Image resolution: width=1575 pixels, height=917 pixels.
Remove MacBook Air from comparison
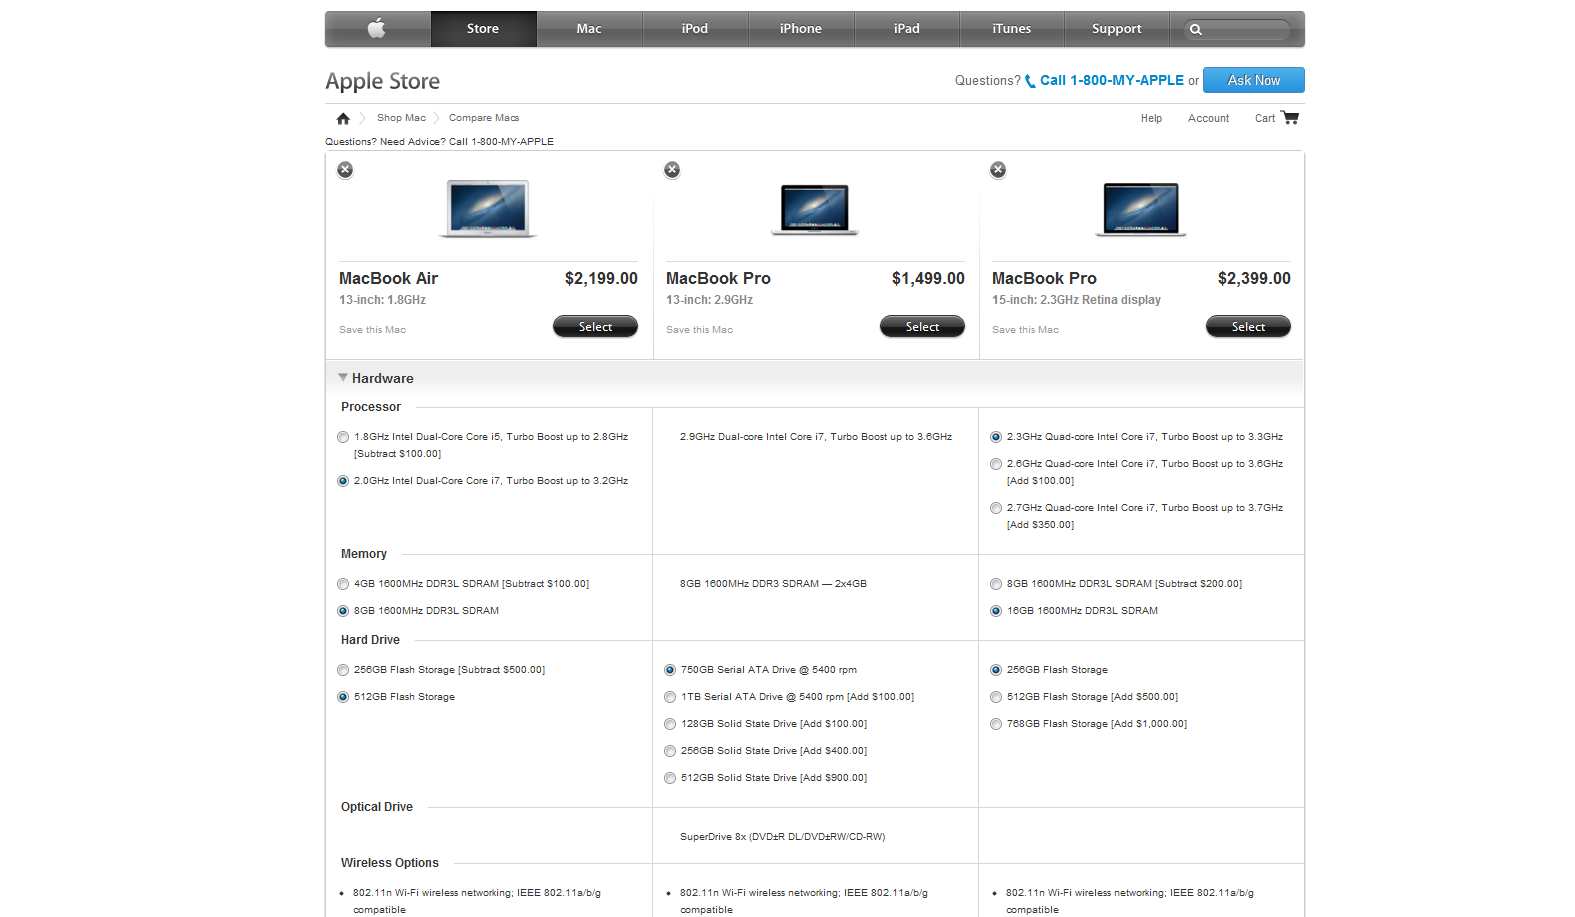pyautogui.click(x=345, y=170)
